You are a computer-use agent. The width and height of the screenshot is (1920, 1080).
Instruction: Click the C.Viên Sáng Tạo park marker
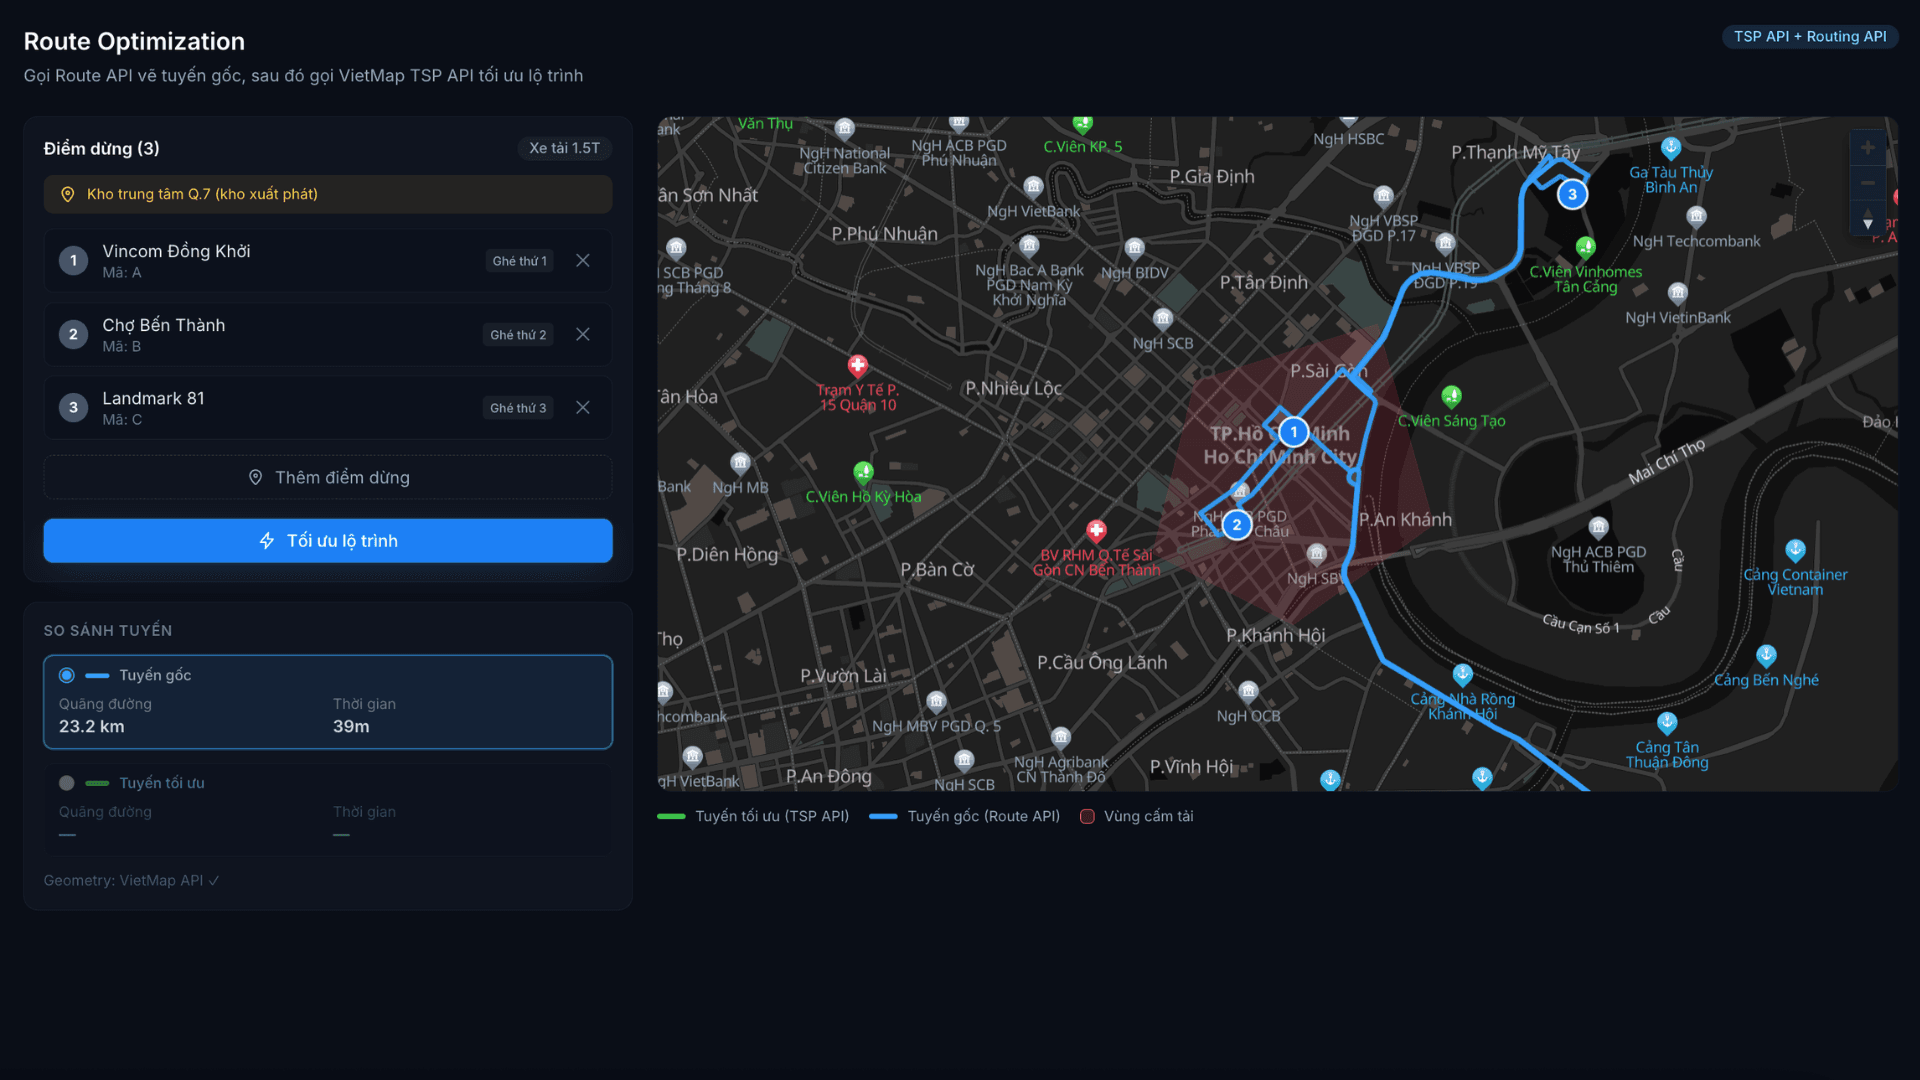point(1451,397)
